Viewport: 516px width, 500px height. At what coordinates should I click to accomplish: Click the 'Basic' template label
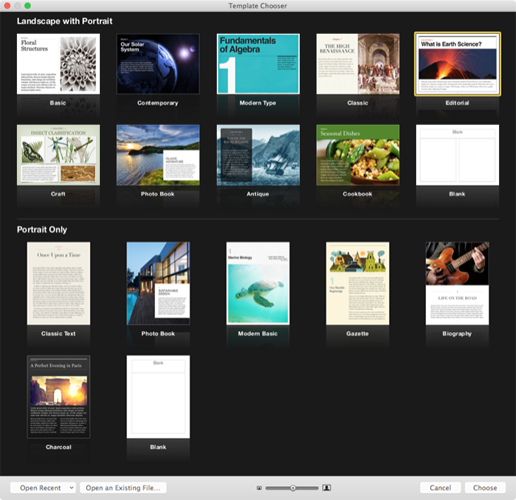(x=58, y=103)
